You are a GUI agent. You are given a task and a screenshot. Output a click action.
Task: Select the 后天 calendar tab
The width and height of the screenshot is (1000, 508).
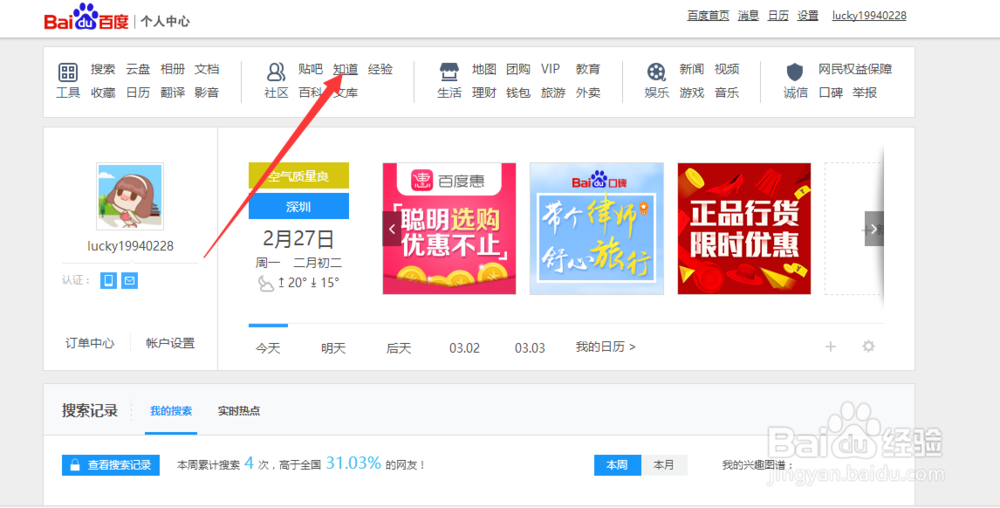tap(399, 348)
